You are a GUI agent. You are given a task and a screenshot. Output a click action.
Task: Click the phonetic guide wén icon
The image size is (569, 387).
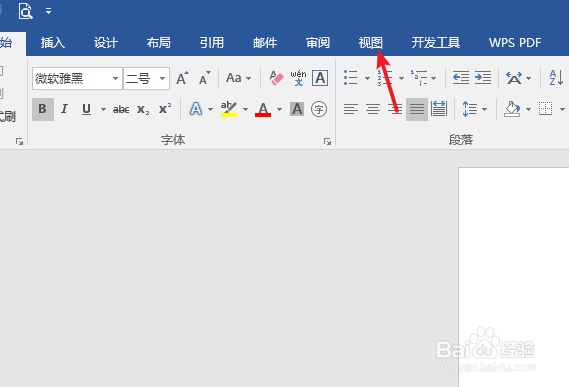[x=298, y=78]
